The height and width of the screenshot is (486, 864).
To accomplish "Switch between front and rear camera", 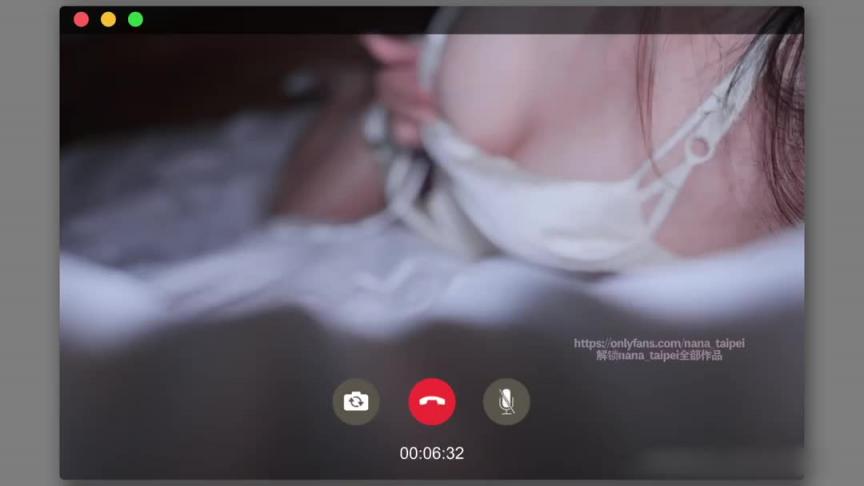I will tap(356, 402).
